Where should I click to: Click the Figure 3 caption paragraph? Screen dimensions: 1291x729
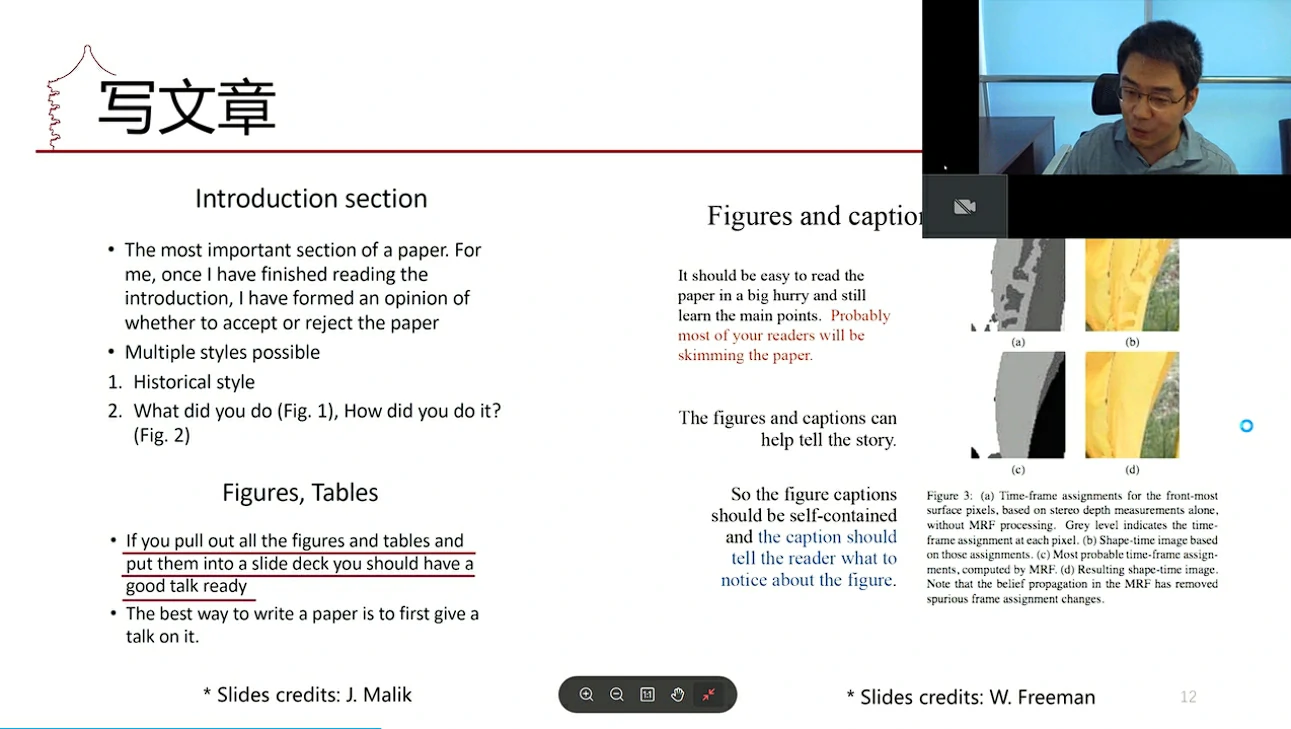click(x=1072, y=547)
